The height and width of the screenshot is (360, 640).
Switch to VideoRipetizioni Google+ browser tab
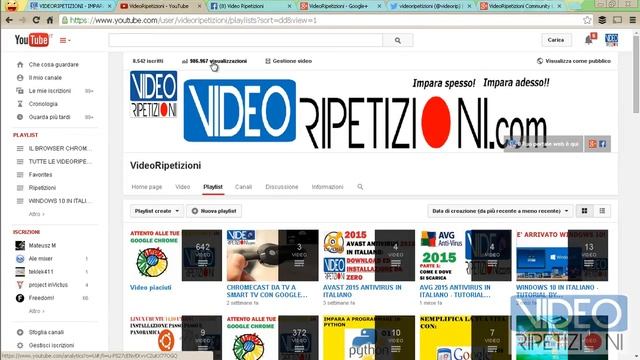tap(340, 6)
